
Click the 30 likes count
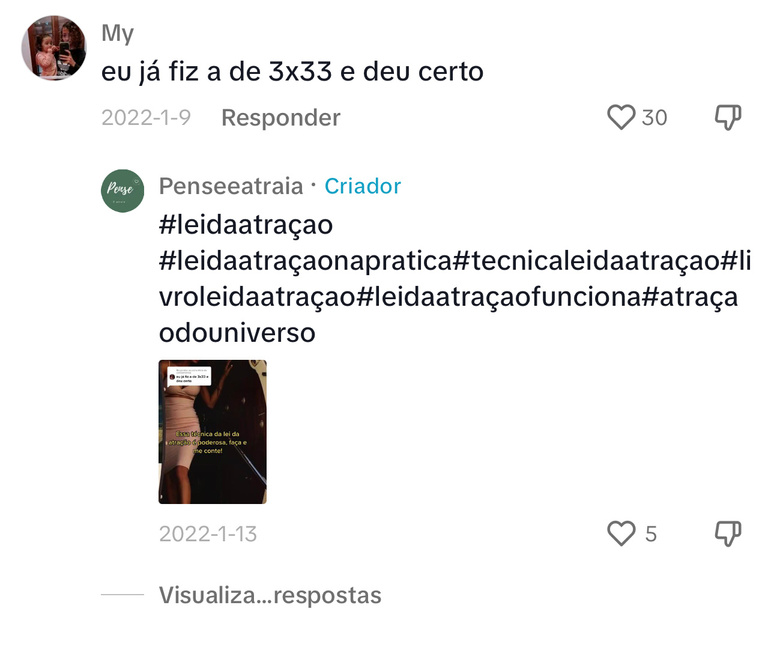[654, 118]
